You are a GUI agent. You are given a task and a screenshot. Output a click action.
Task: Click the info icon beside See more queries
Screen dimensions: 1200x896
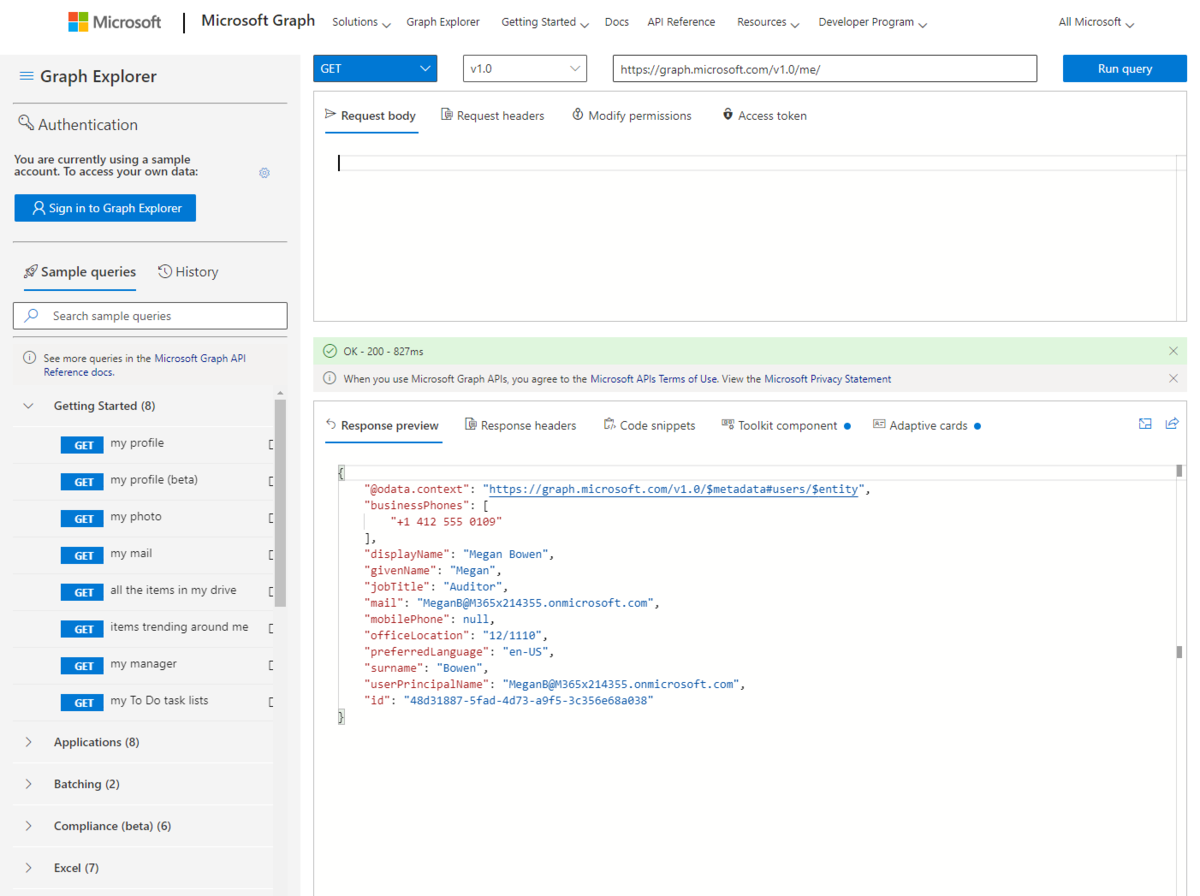pos(29,358)
